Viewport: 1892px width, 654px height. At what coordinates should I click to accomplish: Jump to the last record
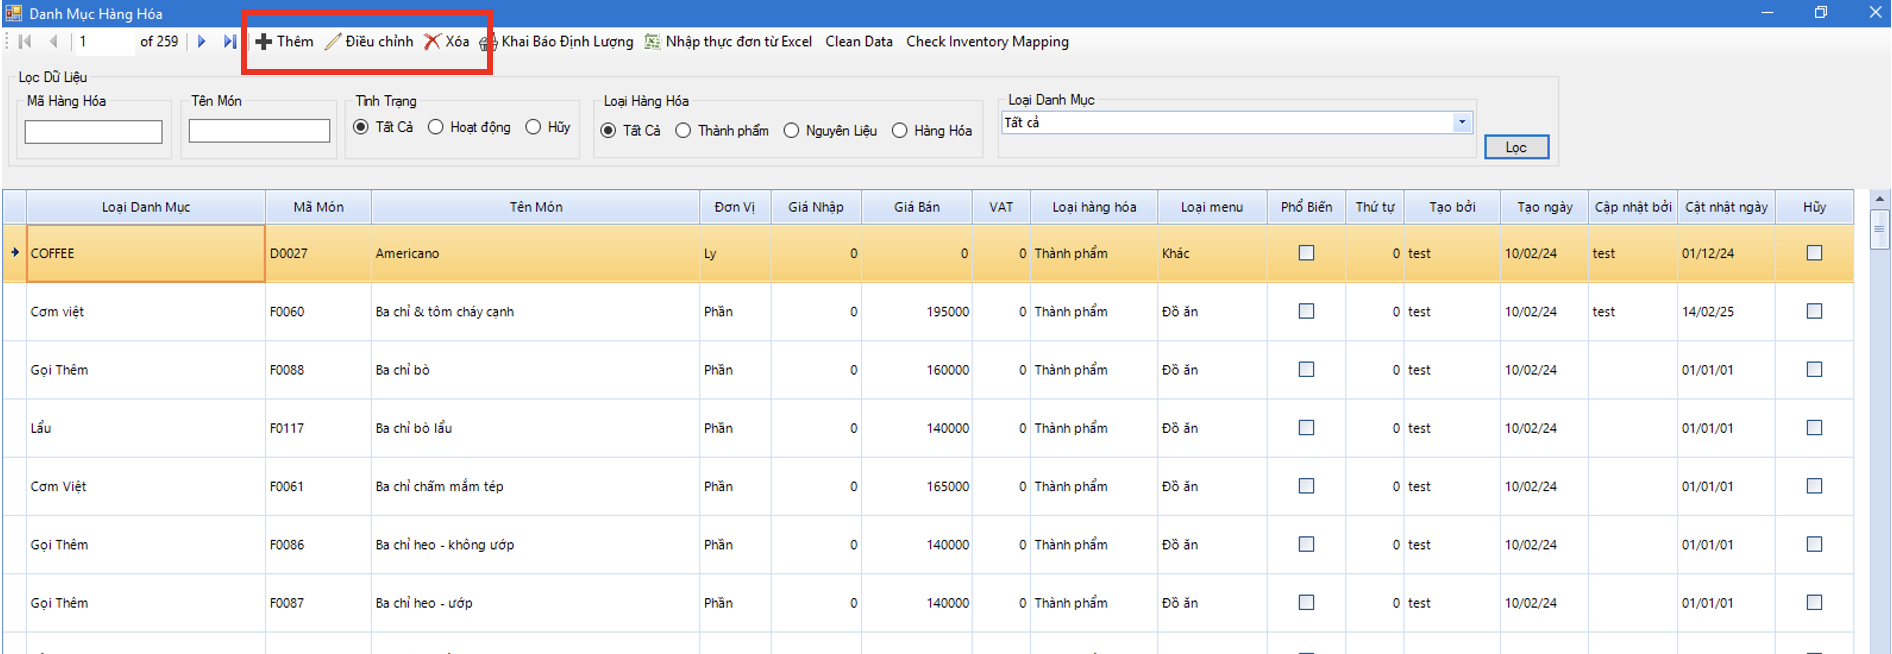pos(230,41)
